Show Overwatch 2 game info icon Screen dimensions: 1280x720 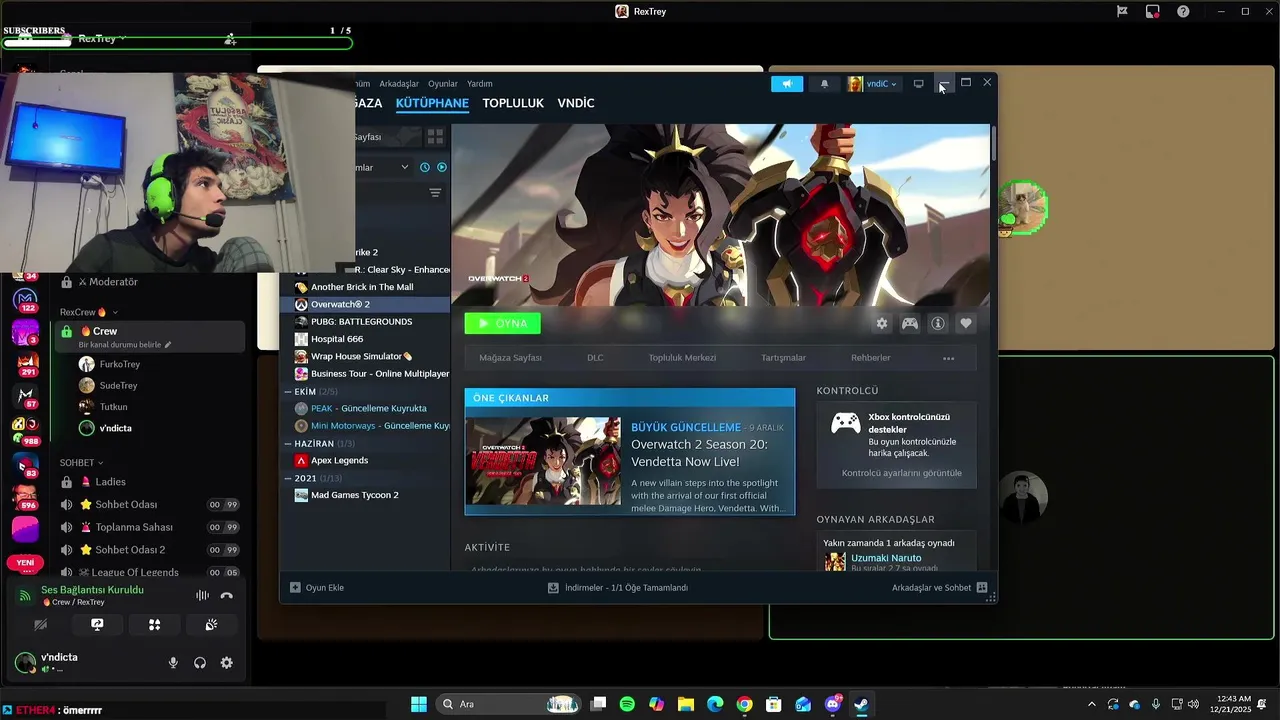tap(938, 324)
